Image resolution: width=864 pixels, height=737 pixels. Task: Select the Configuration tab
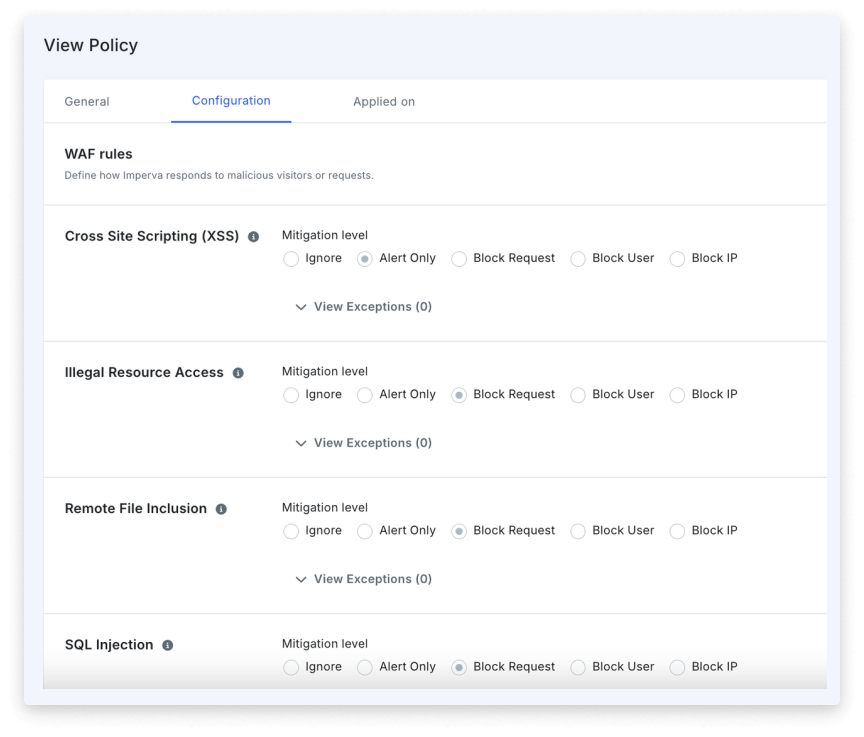(x=231, y=101)
